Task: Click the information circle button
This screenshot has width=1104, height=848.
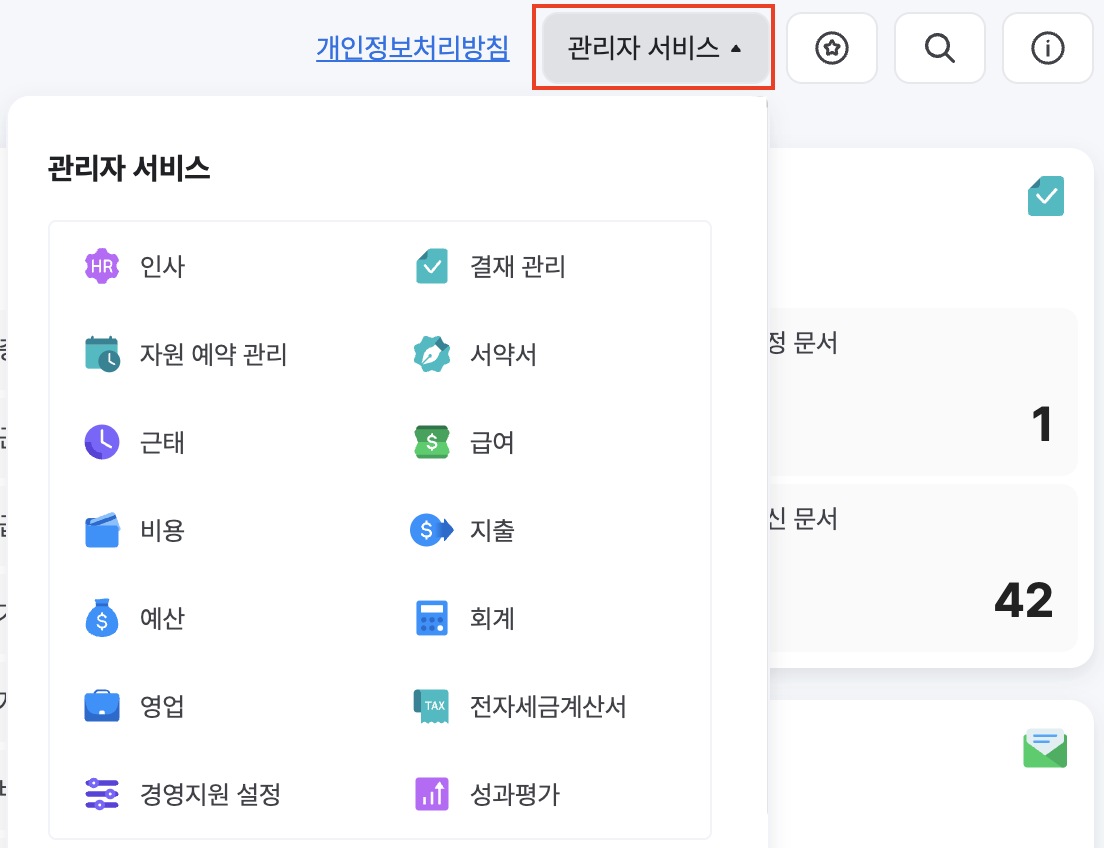Action: click(1047, 48)
